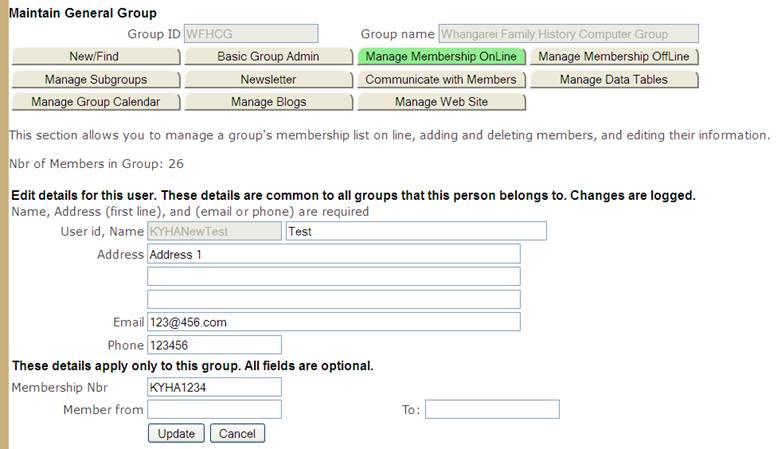The width and height of the screenshot is (781, 449).
Task: Click into the Phone field
Action: [x=214, y=345]
